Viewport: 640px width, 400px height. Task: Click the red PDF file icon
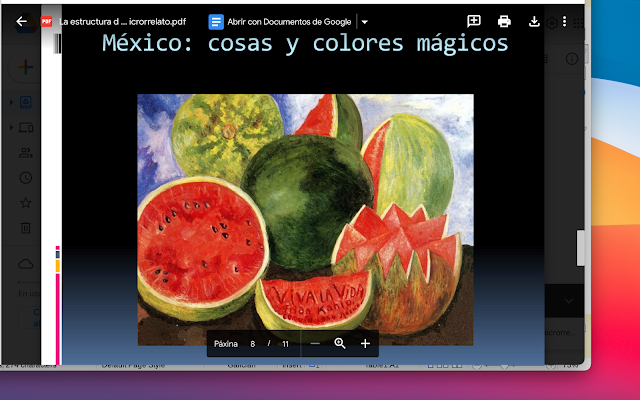tap(47, 21)
